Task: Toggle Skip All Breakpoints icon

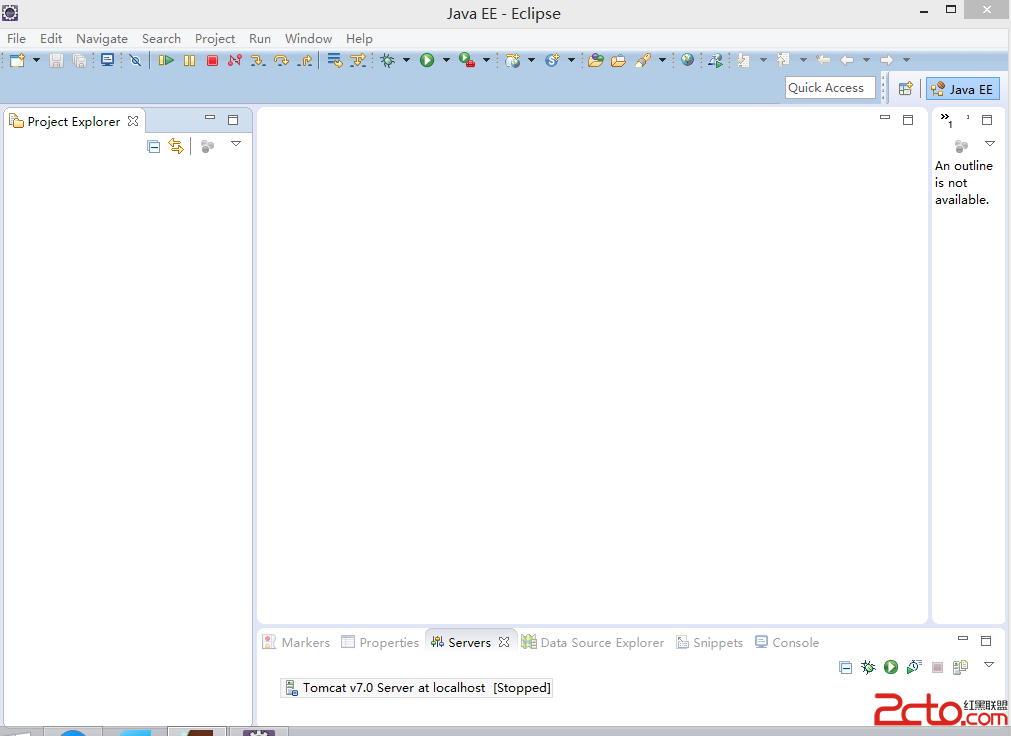Action: point(135,60)
